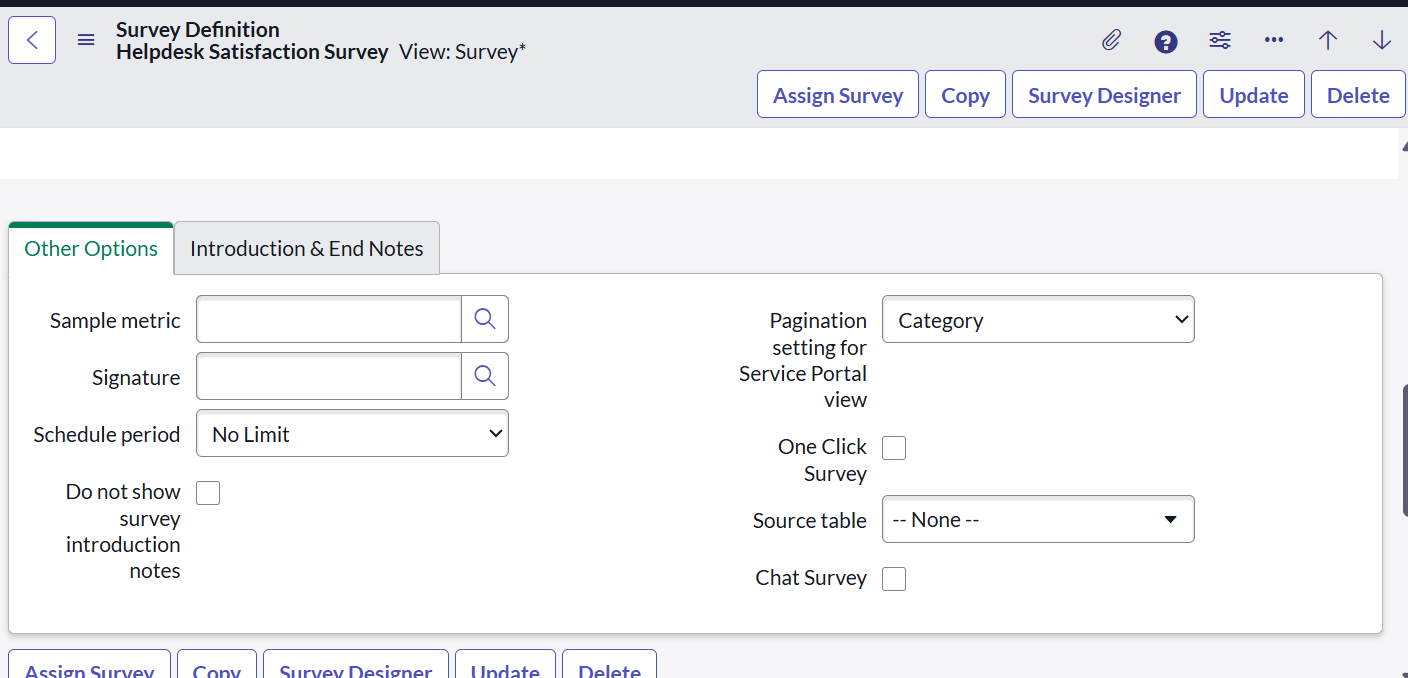Screen dimensions: 1408x678
Task: Go to previous record with up arrow
Action: (1327, 40)
